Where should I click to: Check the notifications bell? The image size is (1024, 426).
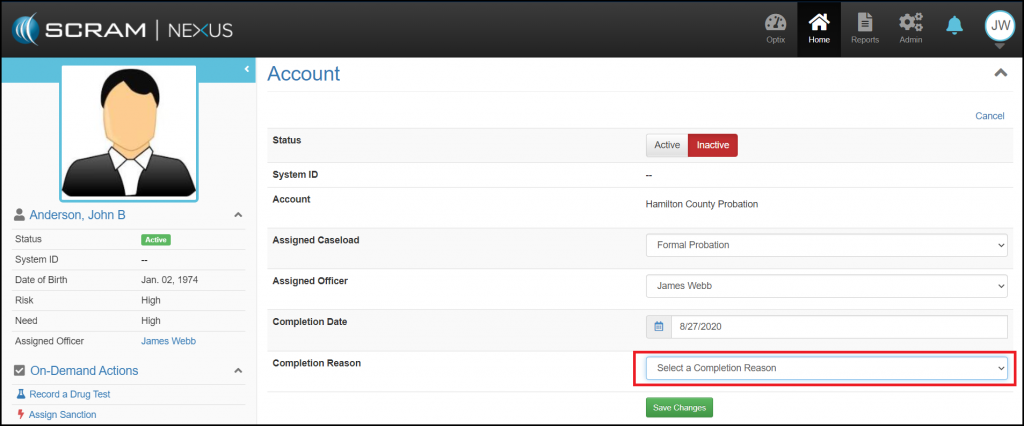[x=955, y=25]
